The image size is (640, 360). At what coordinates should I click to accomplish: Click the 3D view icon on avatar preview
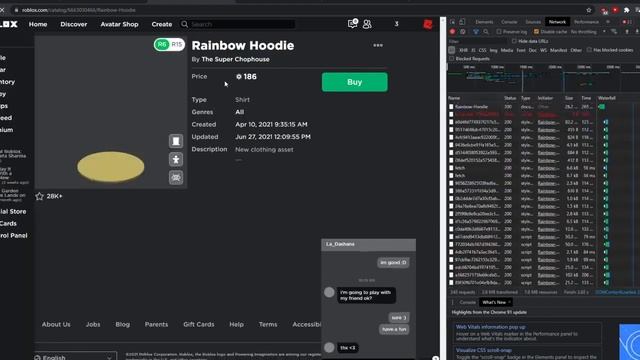point(176,178)
